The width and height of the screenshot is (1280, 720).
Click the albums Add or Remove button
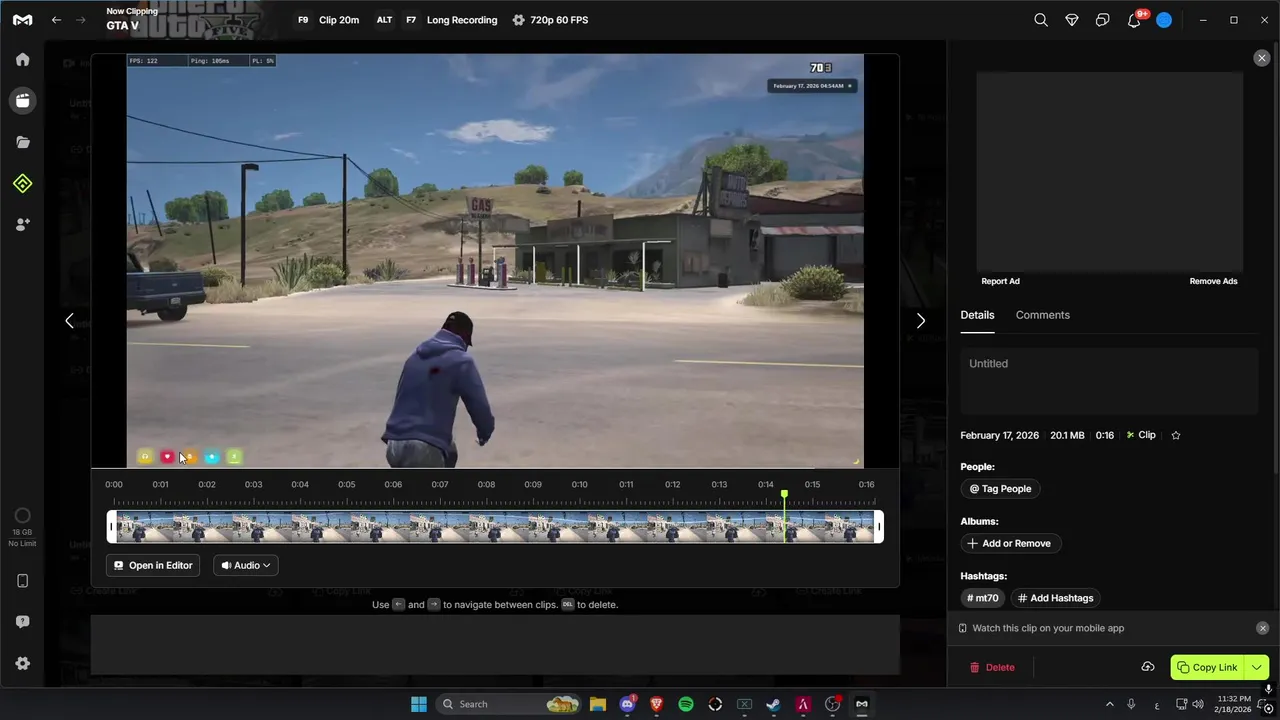(x=1010, y=544)
